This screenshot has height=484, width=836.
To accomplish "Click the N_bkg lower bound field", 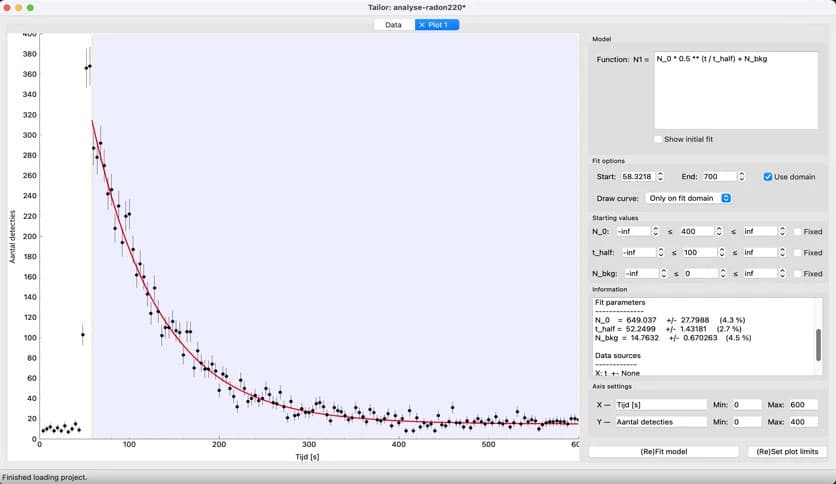I will [641, 273].
